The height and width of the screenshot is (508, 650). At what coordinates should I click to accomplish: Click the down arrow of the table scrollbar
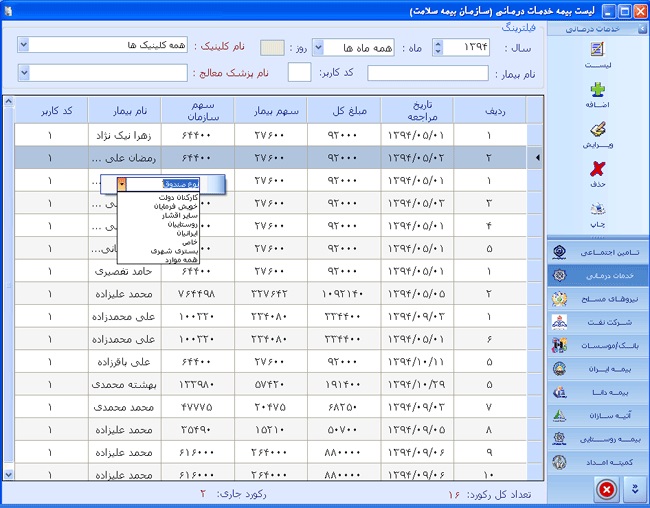point(8,474)
